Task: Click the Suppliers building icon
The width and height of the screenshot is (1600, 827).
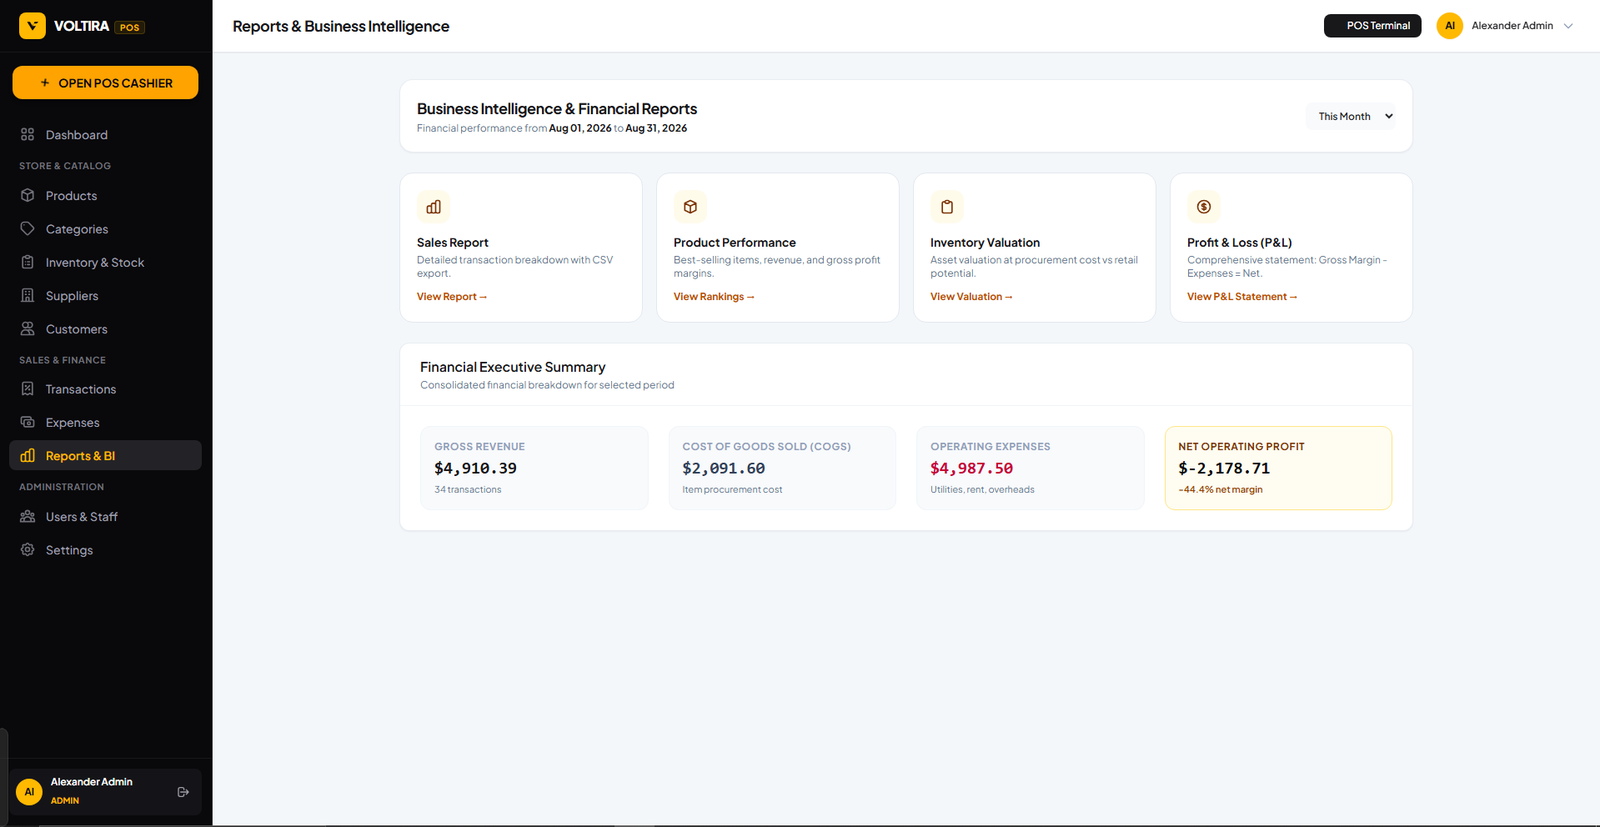Action: tap(28, 295)
